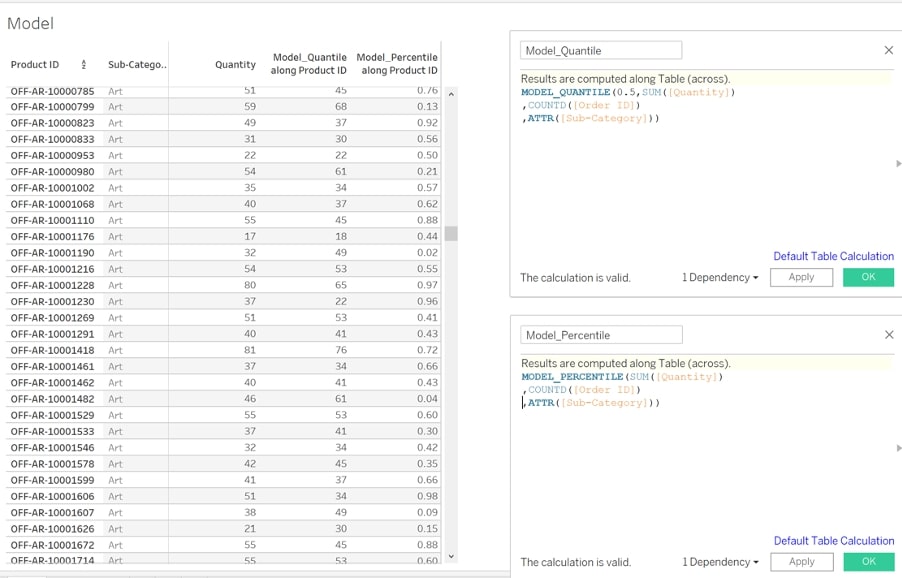Click the table scrollbar down arrow
The height and width of the screenshot is (578, 902).
click(x=451, y=556)
